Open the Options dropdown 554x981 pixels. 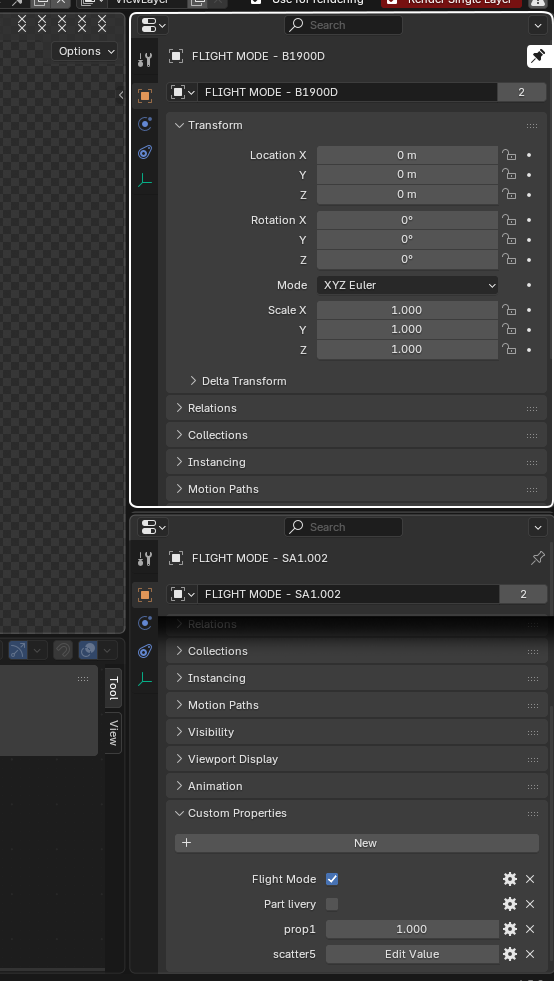point(85,51)
